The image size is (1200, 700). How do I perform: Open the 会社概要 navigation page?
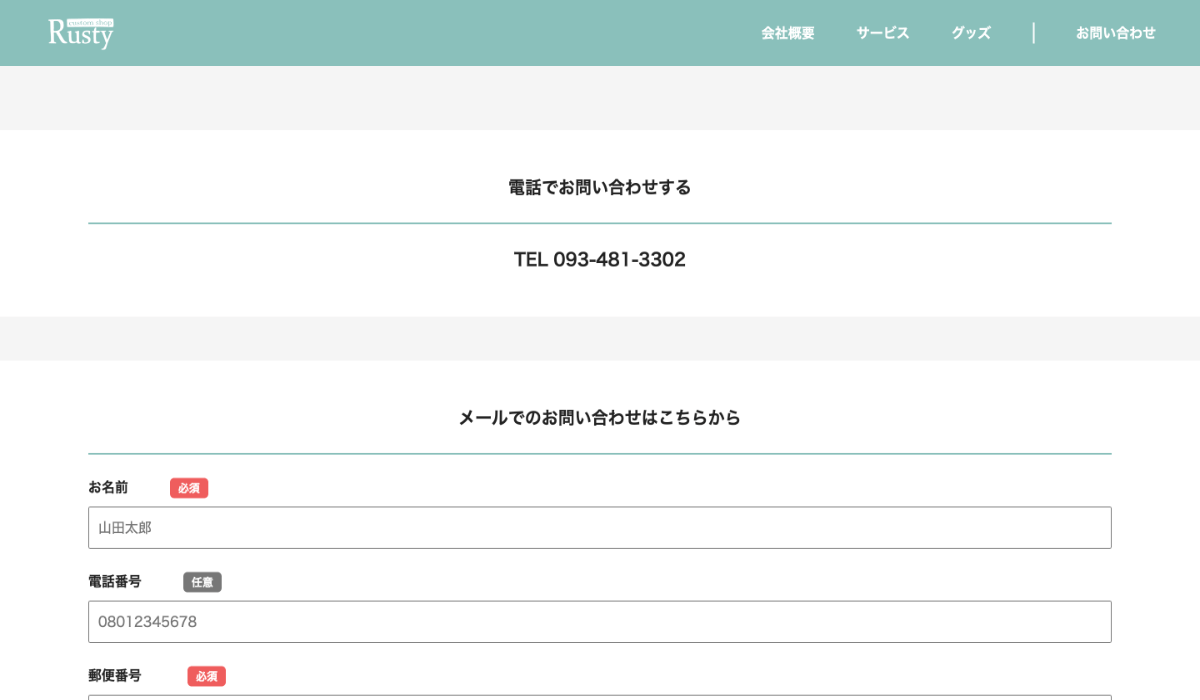tap(787, 33)
